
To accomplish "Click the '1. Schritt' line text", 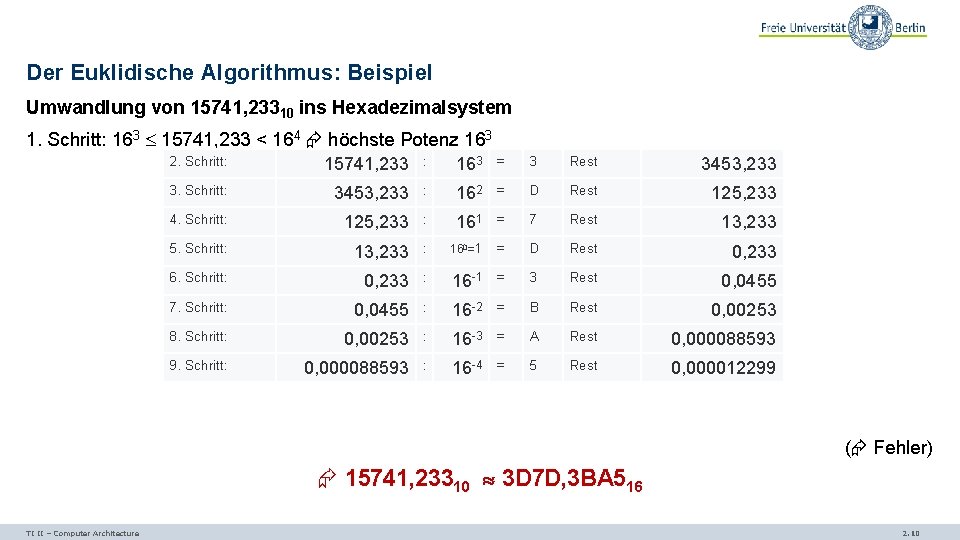I will 259,139.
